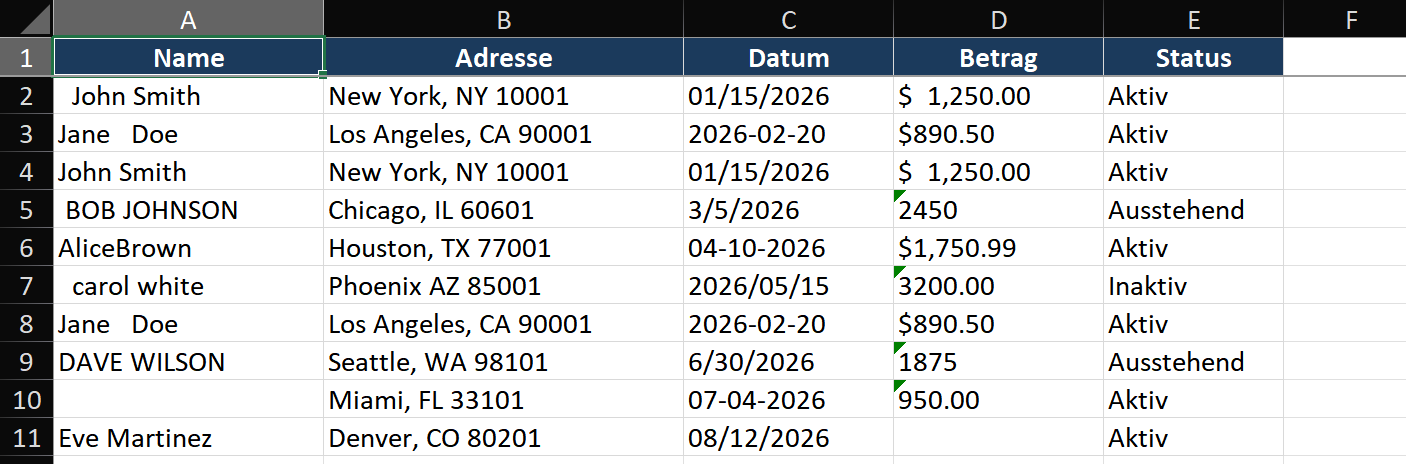Select row 9 header number
Image resolution: width=1406 pixels, height=464 pixels.
coord(26,361)
